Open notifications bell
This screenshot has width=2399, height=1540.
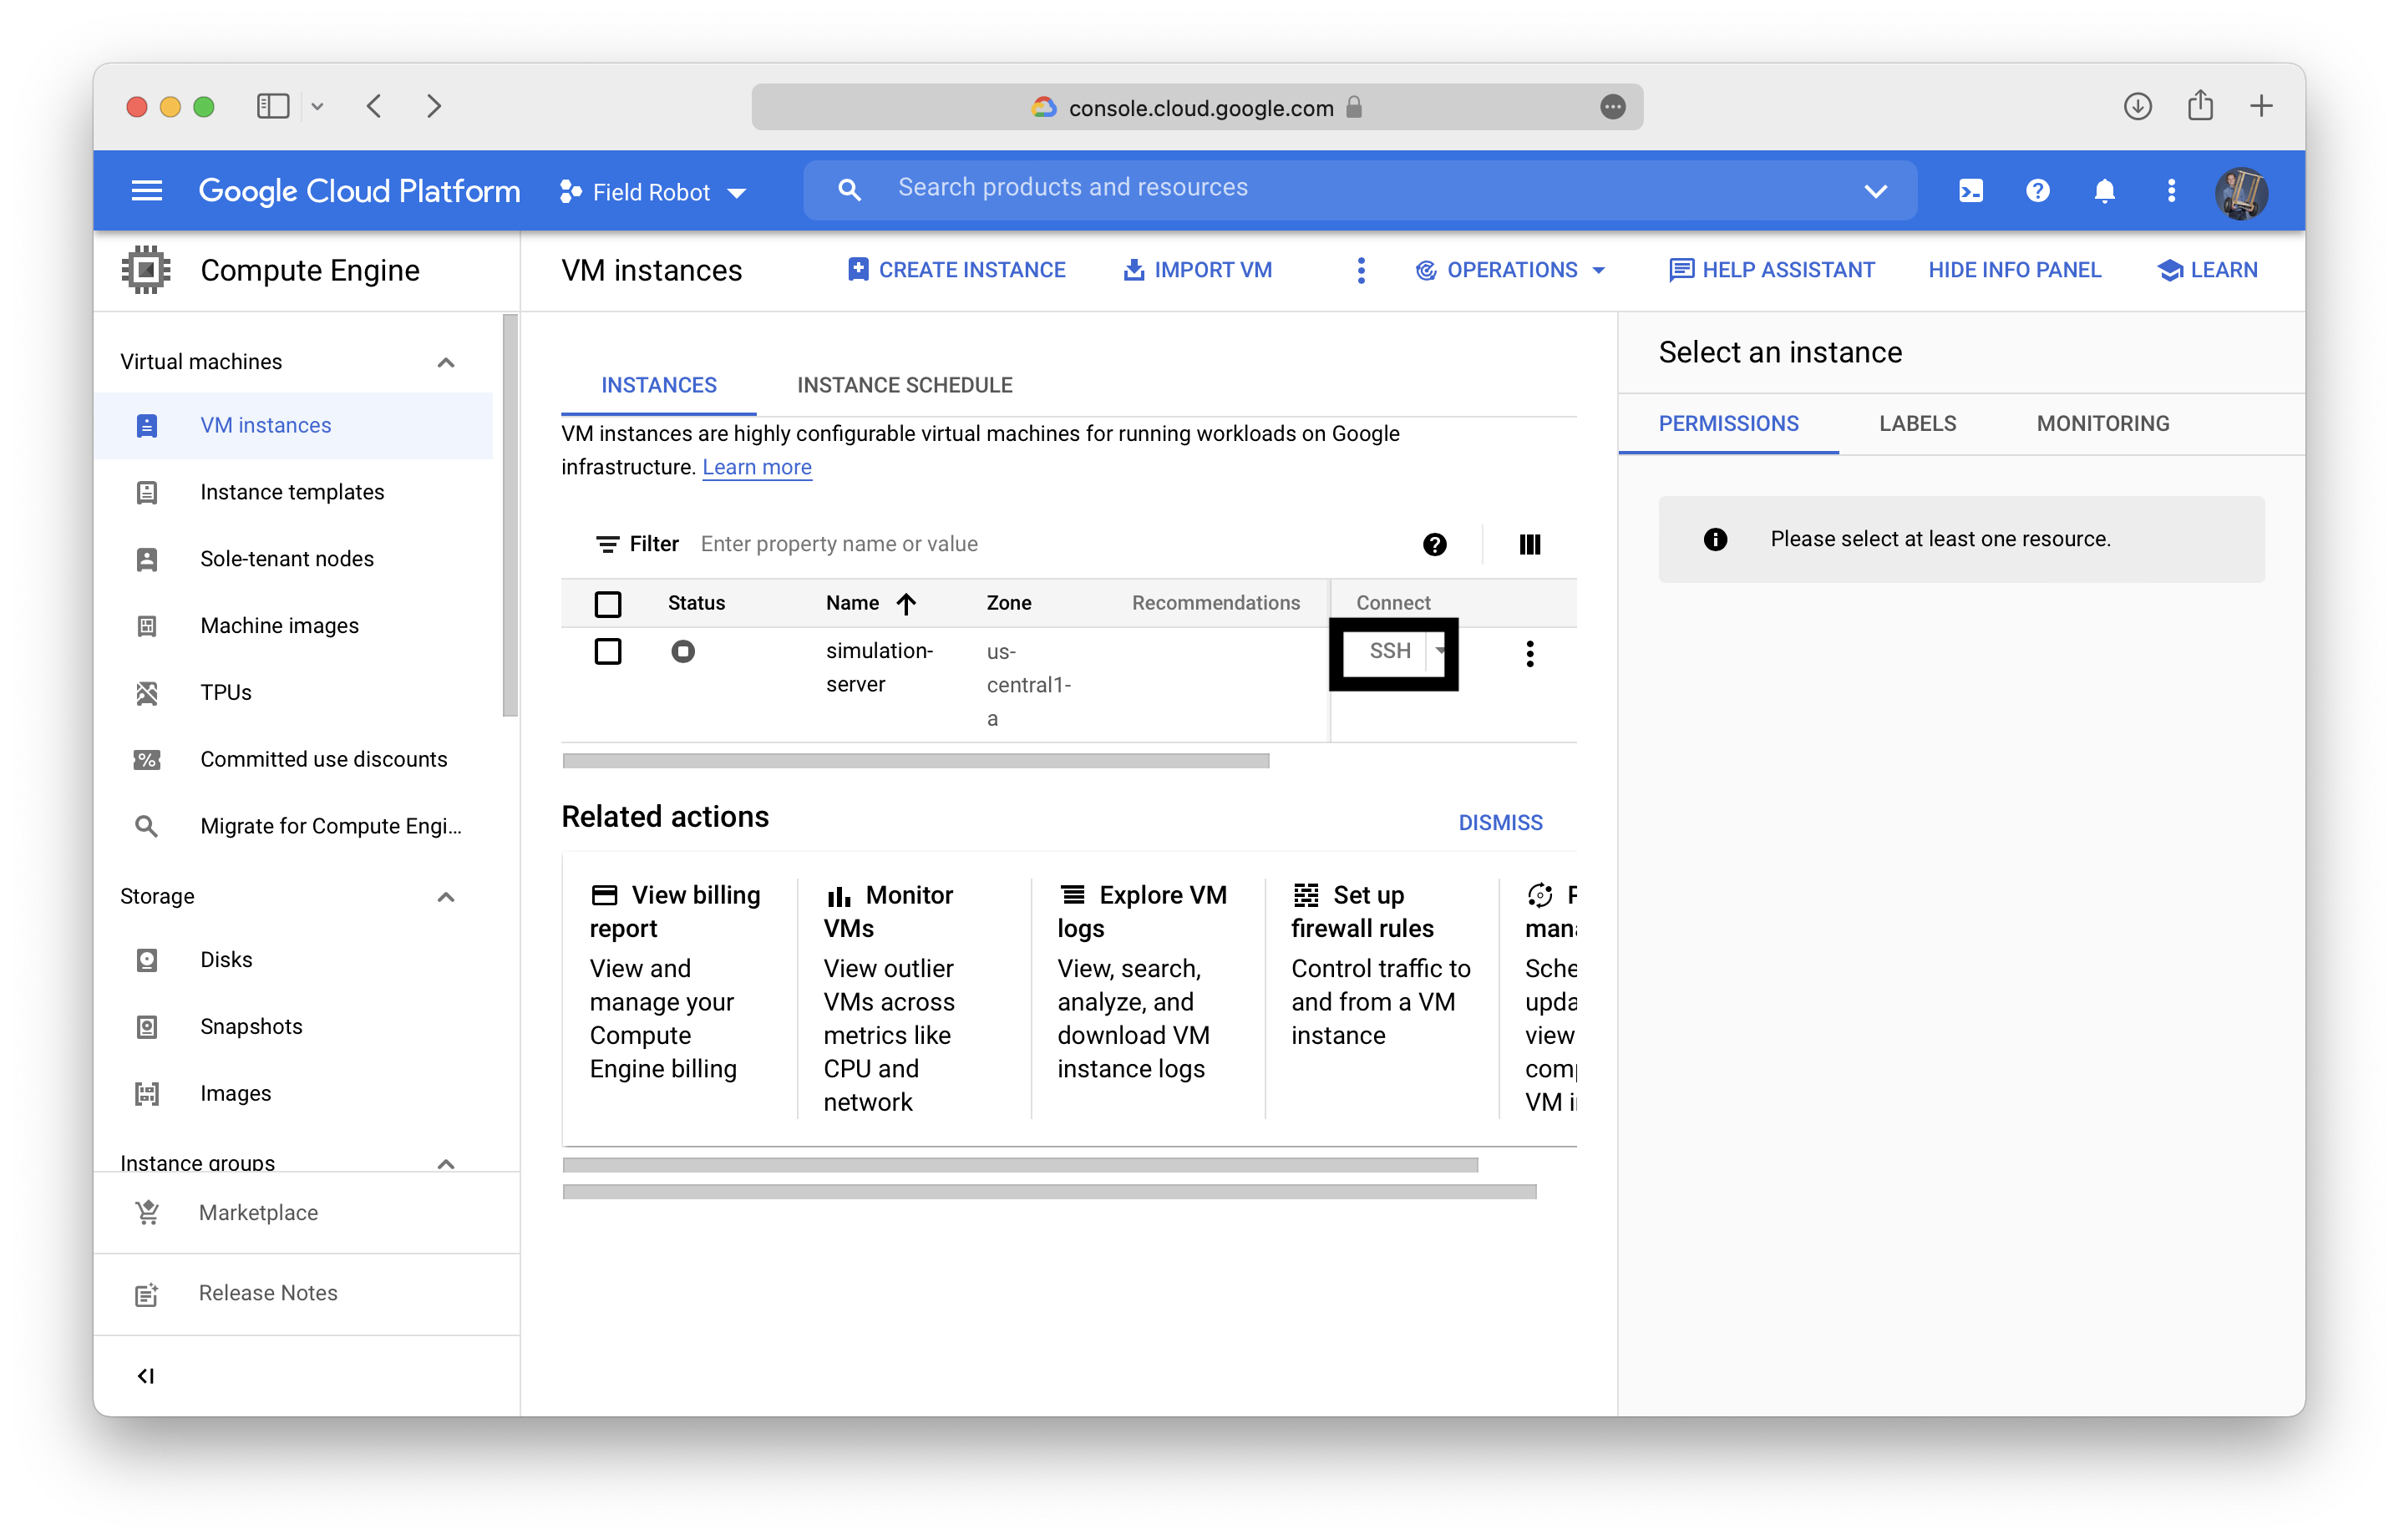point(2104,190)
